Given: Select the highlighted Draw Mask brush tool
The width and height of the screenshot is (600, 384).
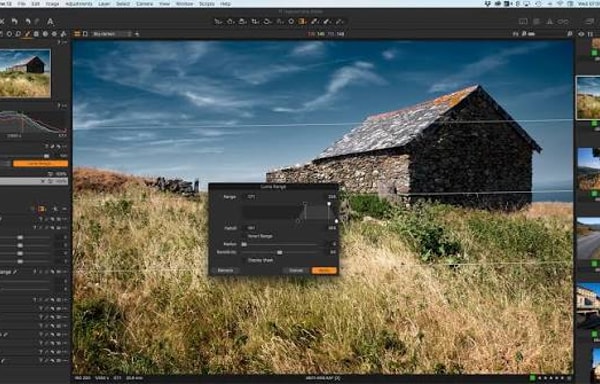Looking at the screenshot, I should [x=302, y=21].
